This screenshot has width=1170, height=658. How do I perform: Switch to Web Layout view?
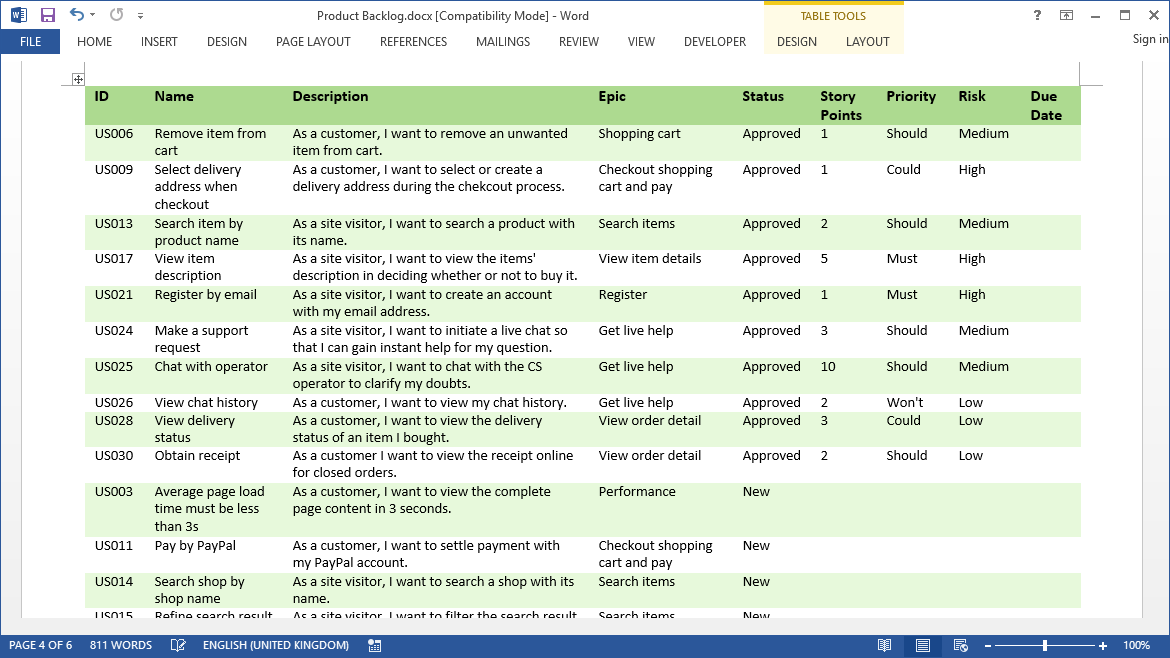959,645
